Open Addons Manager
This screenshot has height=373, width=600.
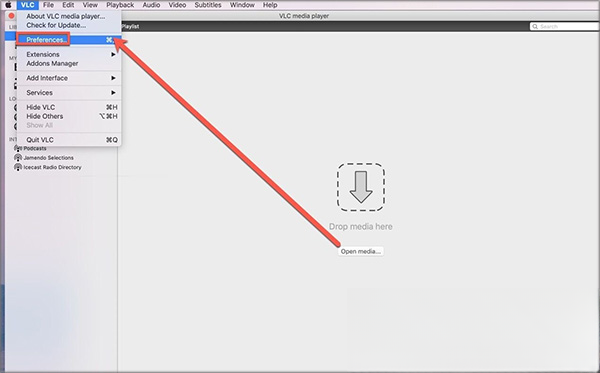[69, 64]
